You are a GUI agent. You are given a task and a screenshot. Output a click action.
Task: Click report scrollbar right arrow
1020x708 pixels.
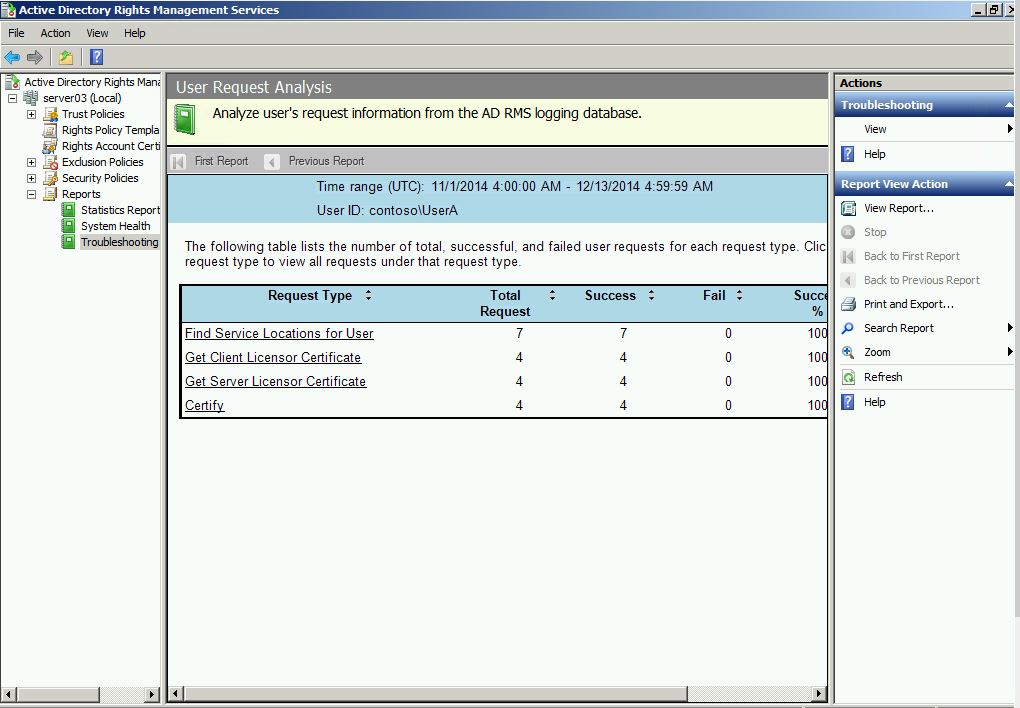[820, 694]
